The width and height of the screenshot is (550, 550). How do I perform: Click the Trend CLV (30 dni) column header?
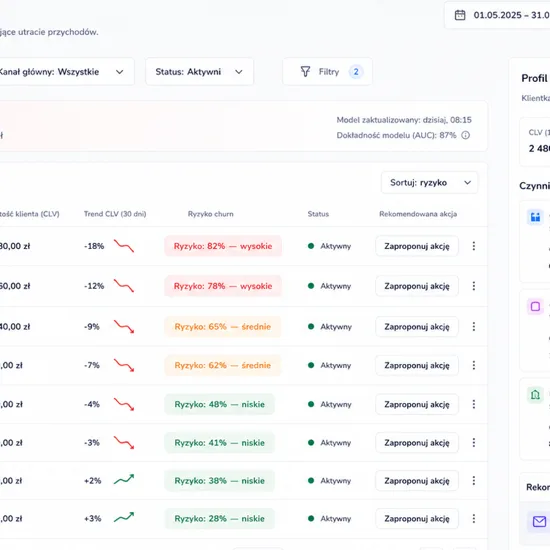pos(115,214)
